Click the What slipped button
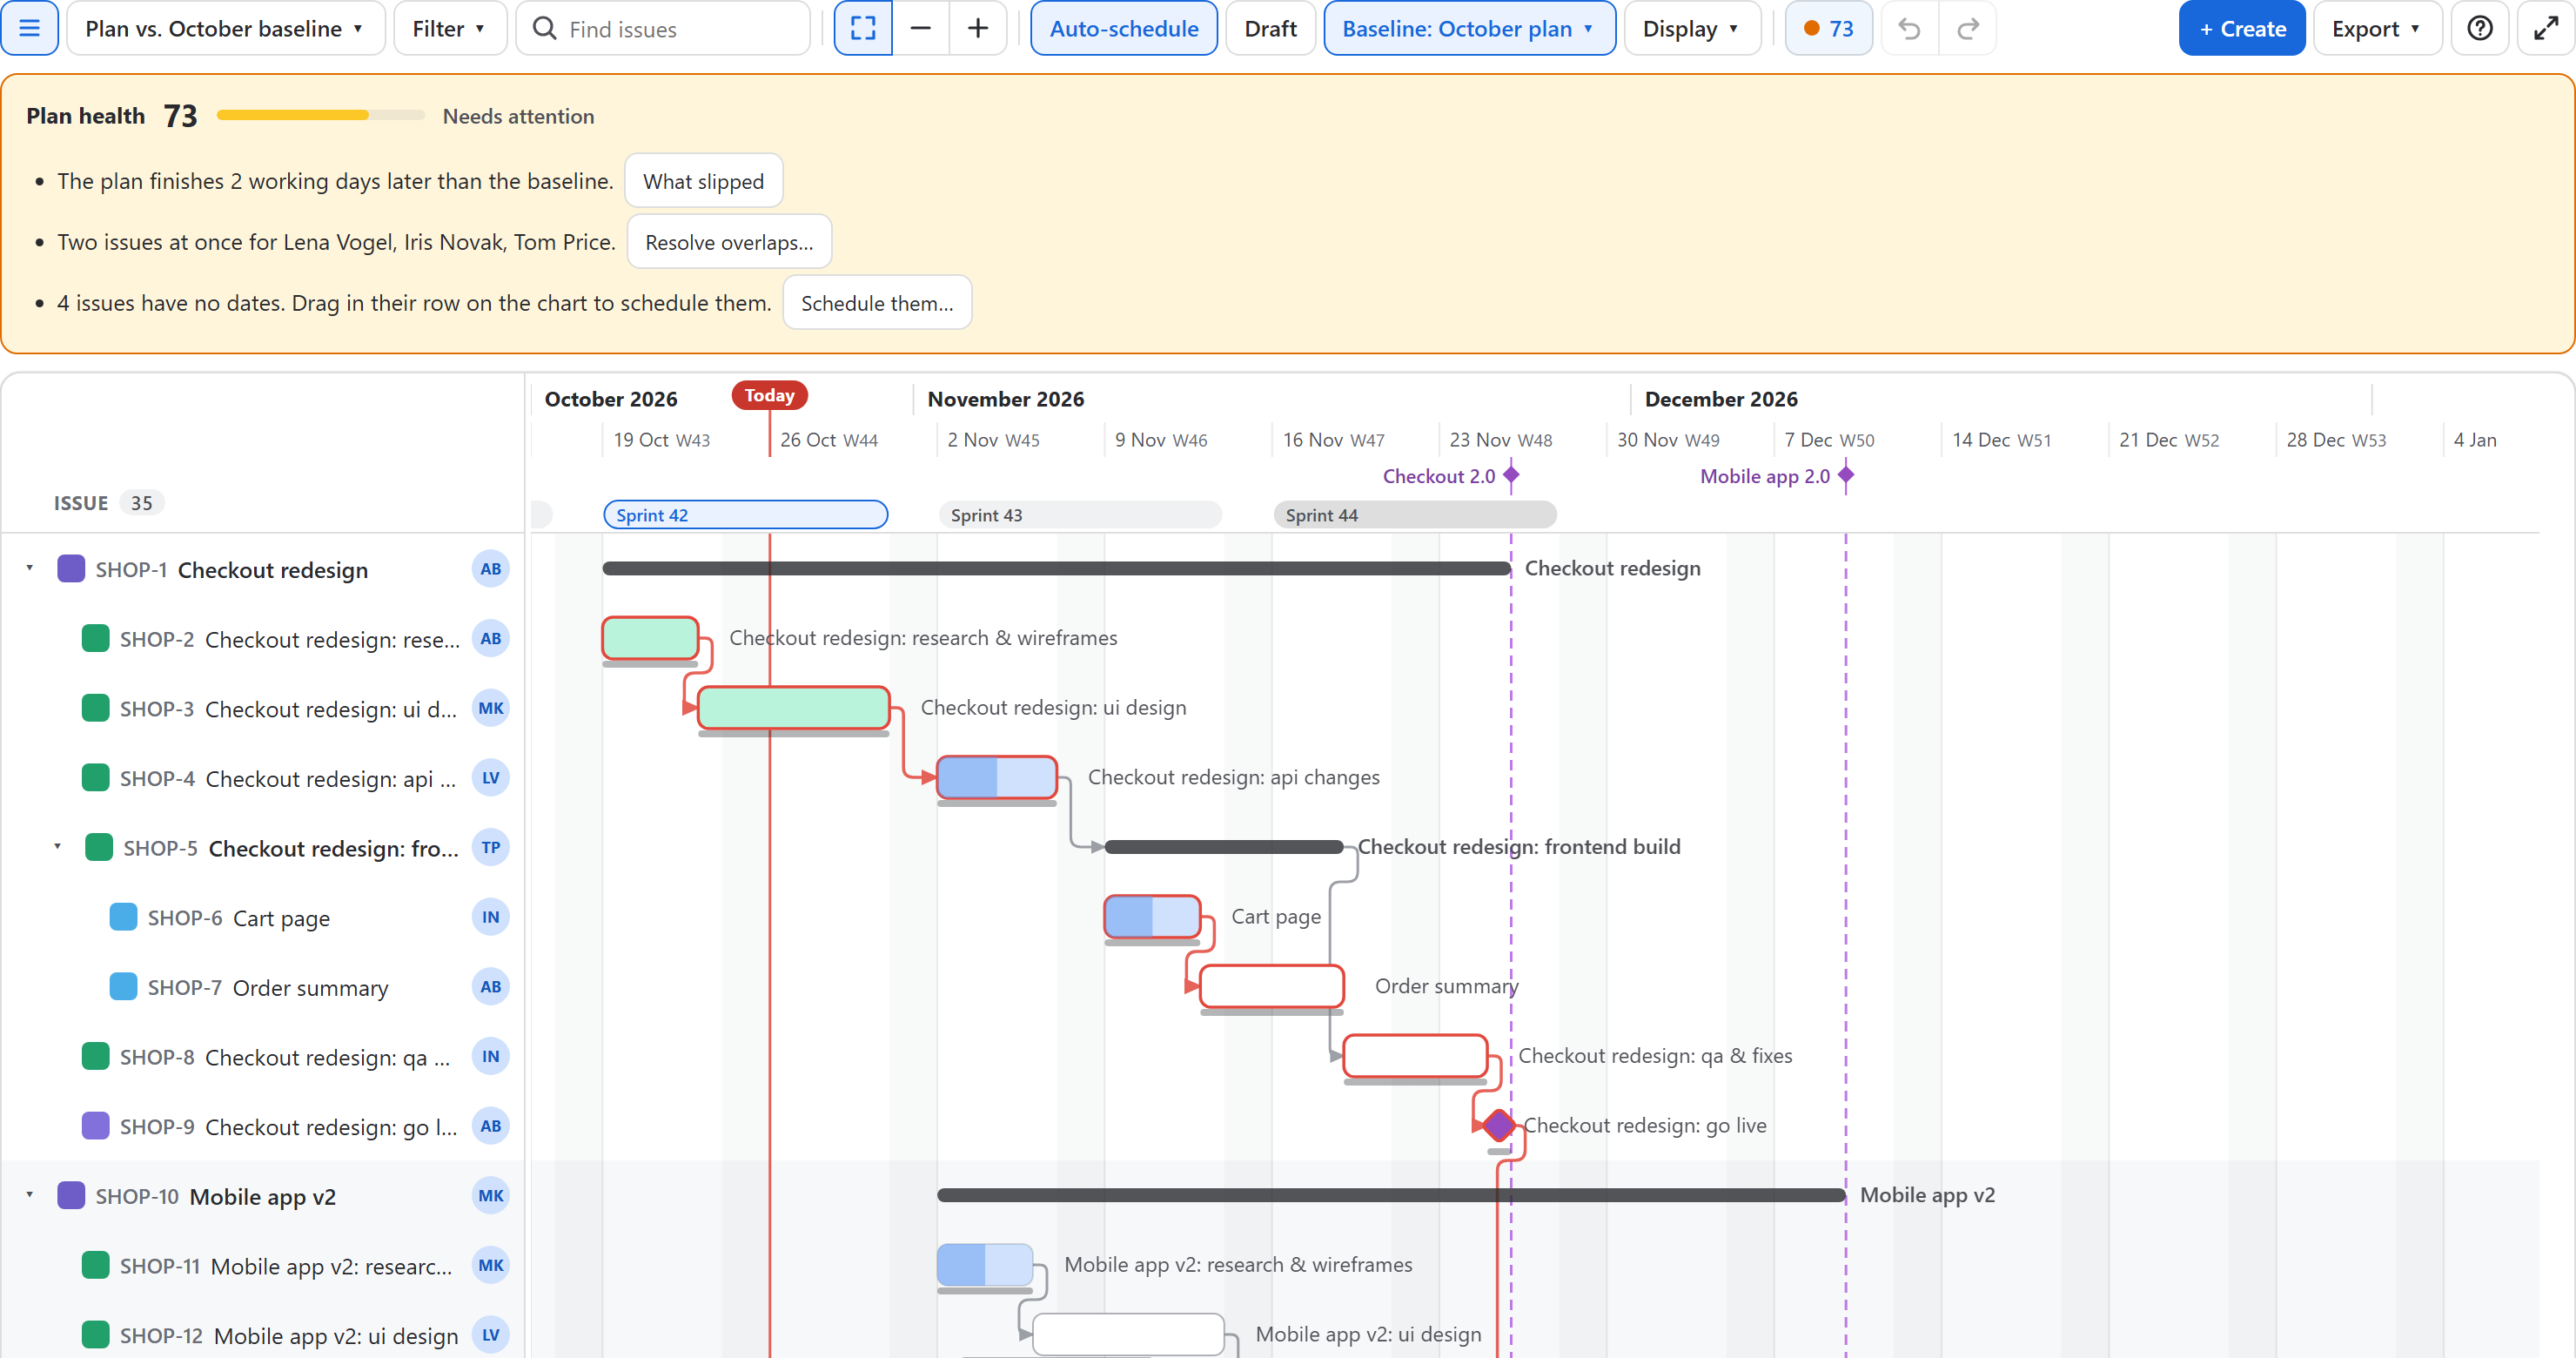2576x1358 pixels. 703,181
